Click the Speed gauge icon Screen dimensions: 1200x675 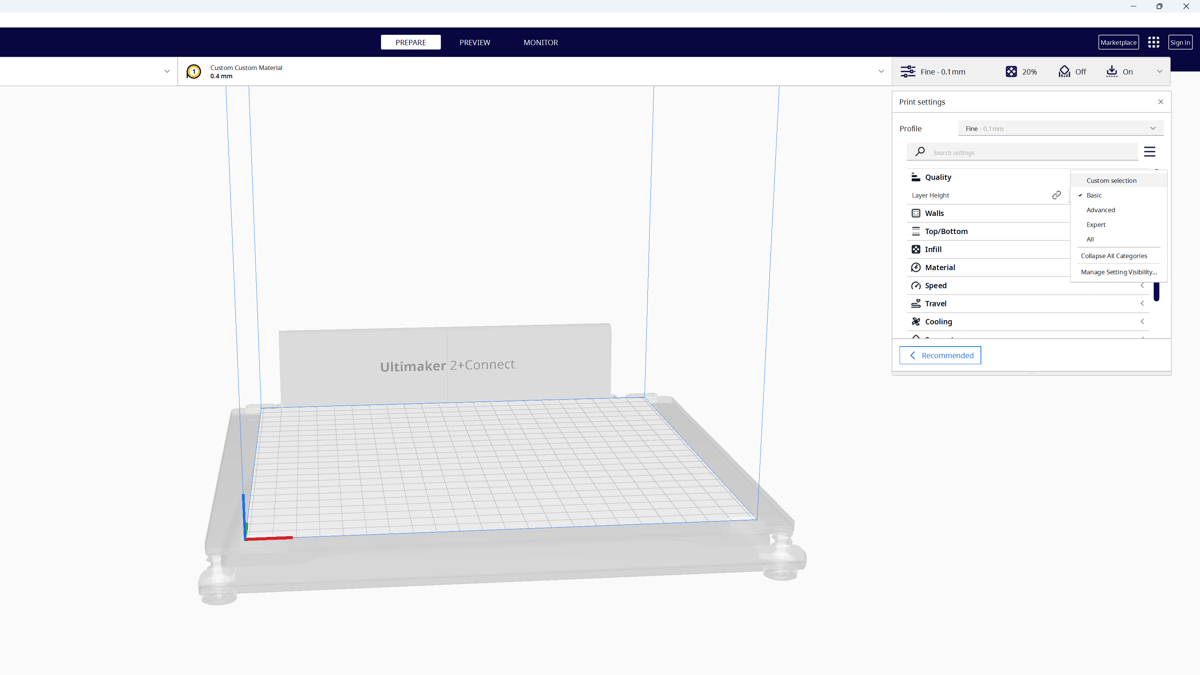tap(915, 285)
